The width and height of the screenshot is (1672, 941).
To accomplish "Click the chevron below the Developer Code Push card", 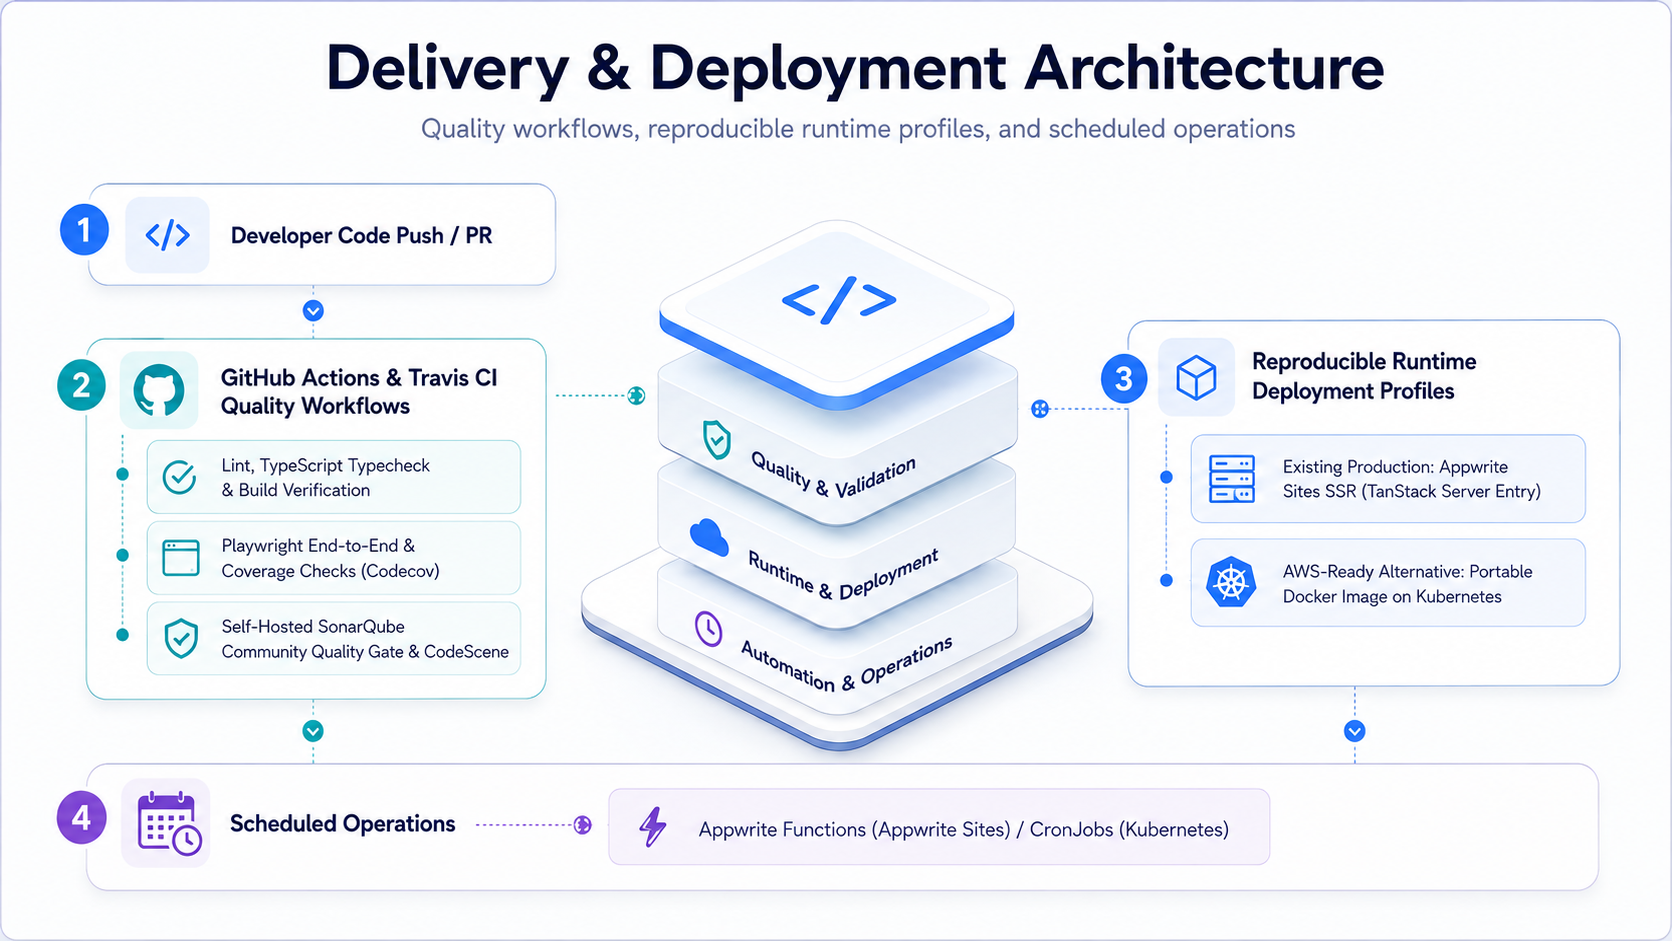I will 313,311.
